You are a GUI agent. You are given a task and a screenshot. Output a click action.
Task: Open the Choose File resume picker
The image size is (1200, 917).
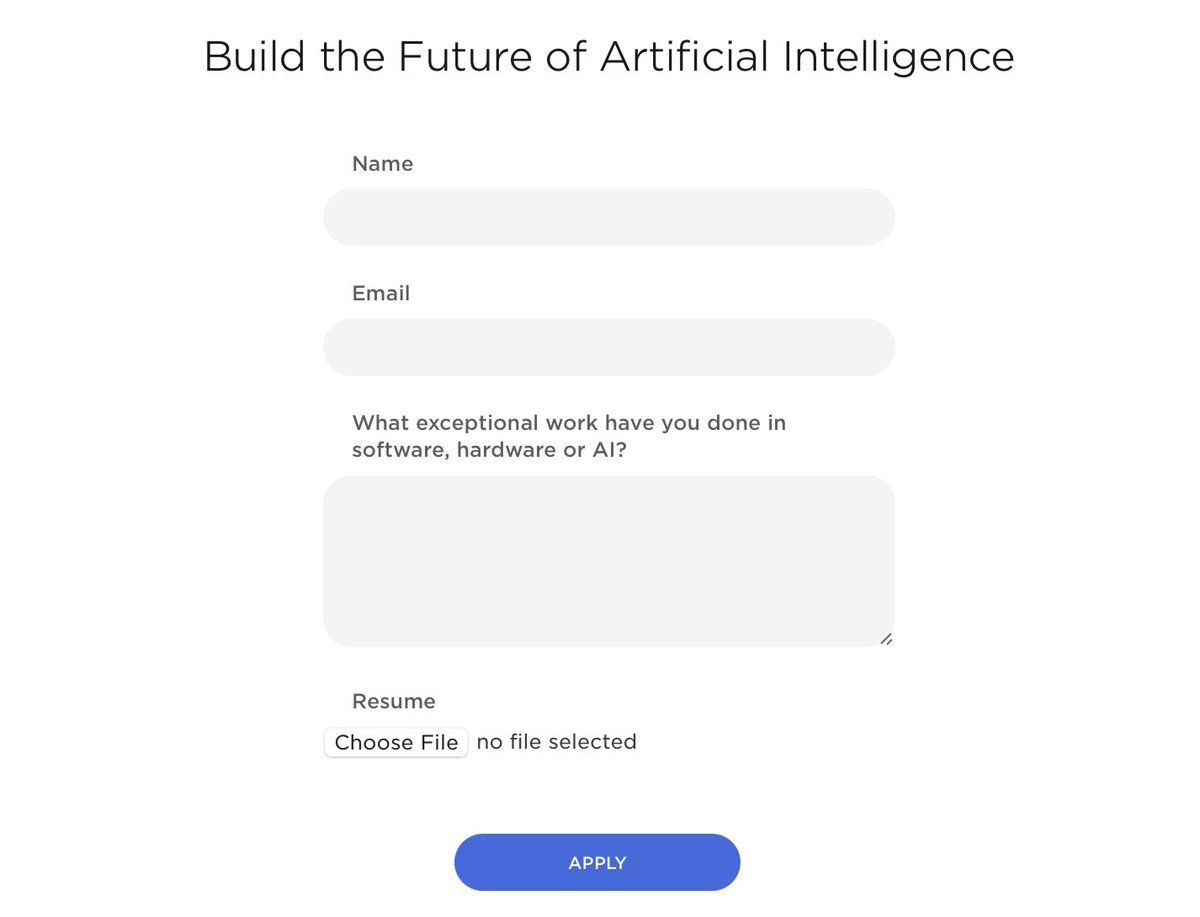point(396,742)
